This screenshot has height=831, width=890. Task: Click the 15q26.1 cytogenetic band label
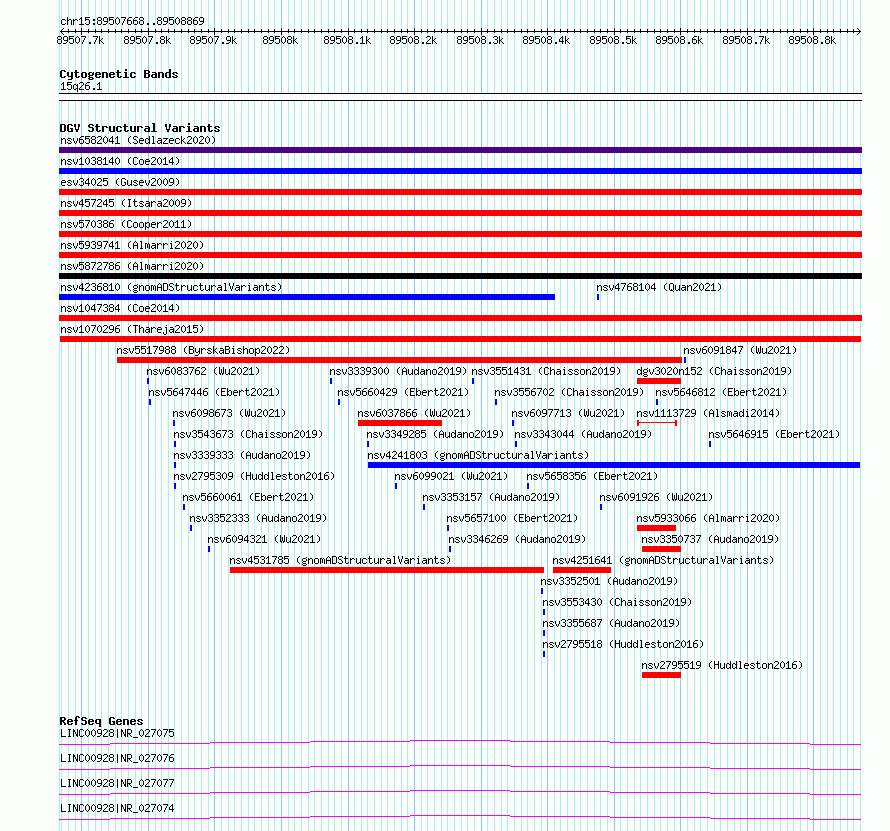[x=81, y=86]
